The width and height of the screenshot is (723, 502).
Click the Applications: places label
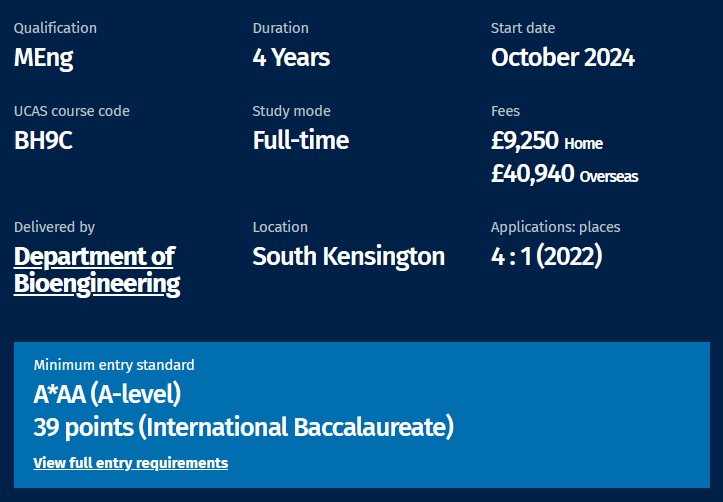click(x=556, y=227)
